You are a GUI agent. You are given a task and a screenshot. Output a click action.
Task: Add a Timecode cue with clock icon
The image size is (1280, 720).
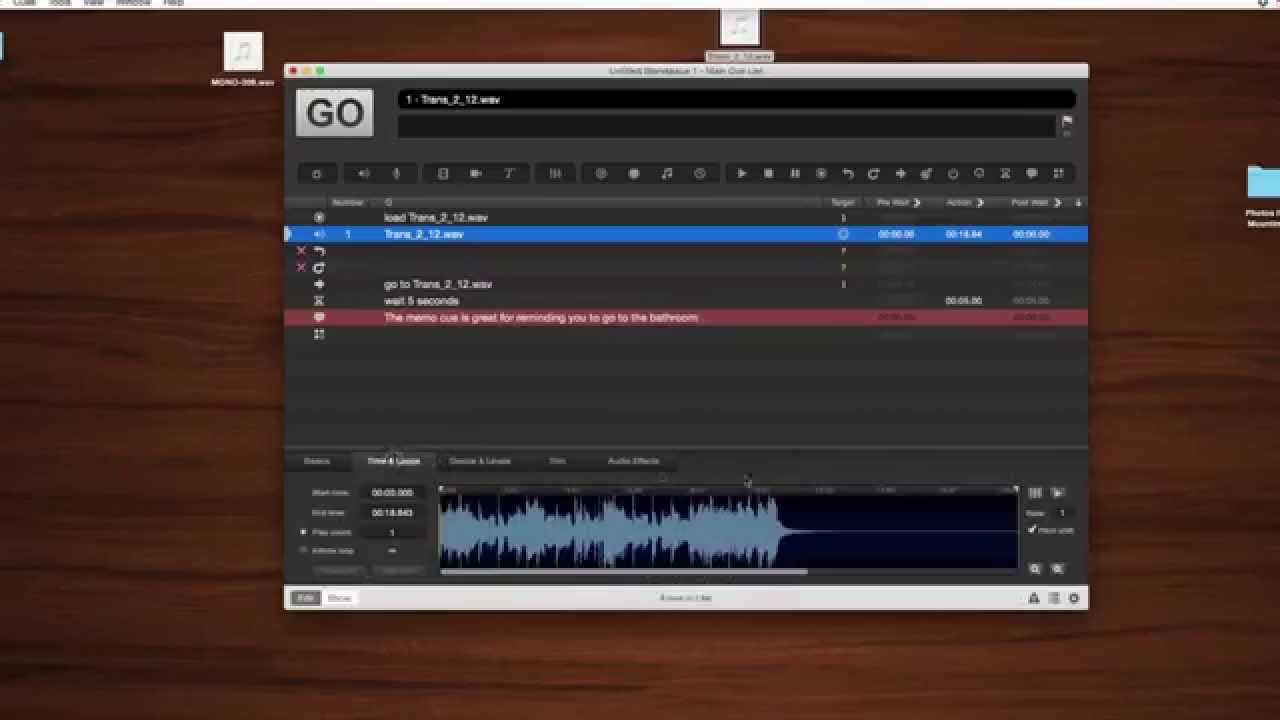click(700, 174)
